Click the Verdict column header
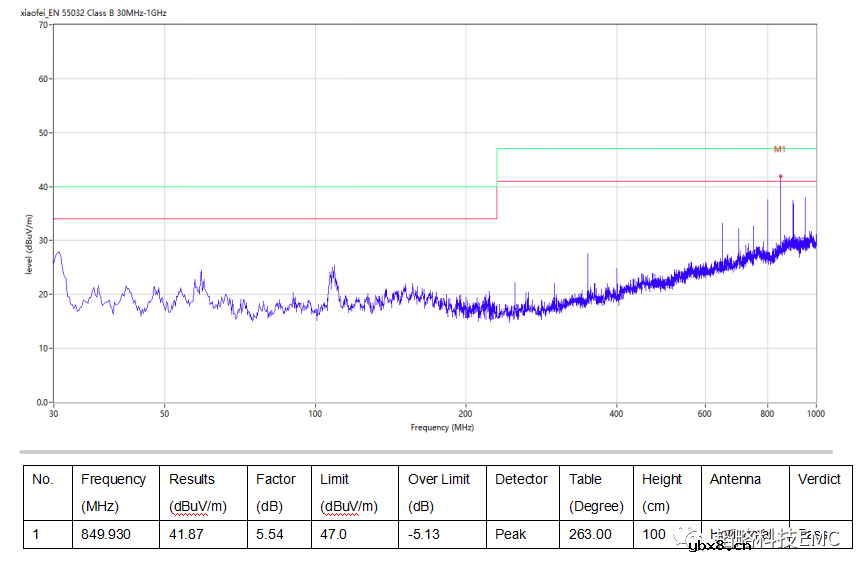The width and height of the screenshot is (867, 576). tap(818, 480)
